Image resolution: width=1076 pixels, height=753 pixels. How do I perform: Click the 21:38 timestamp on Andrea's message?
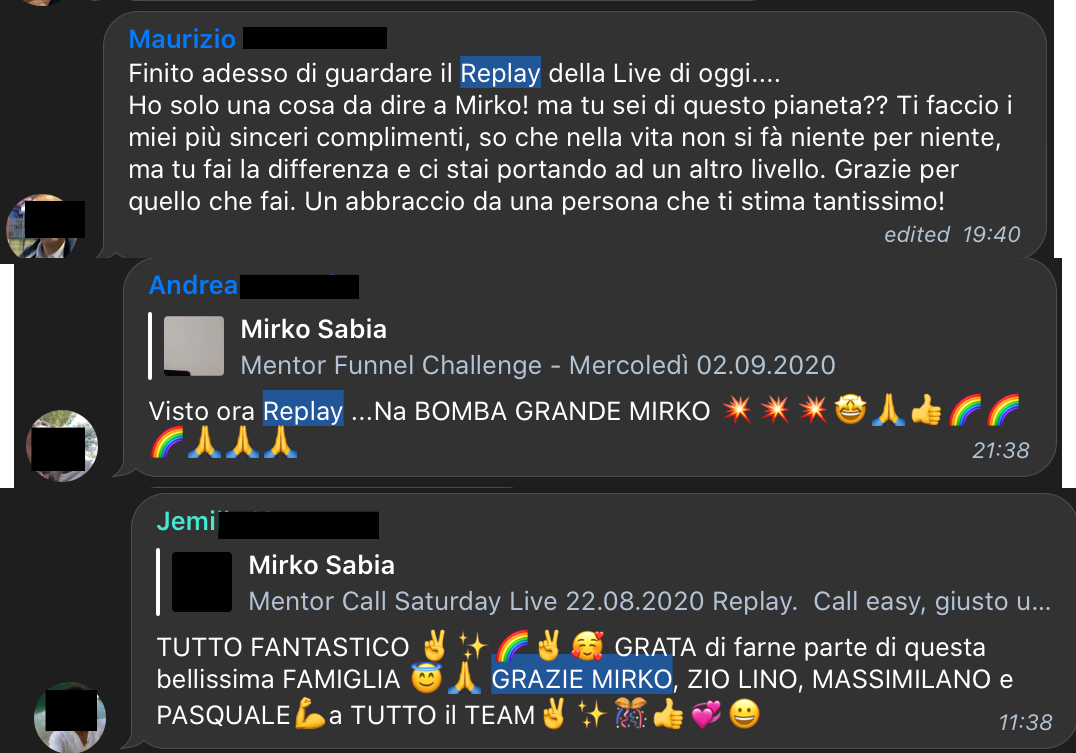coord(1001,450)
